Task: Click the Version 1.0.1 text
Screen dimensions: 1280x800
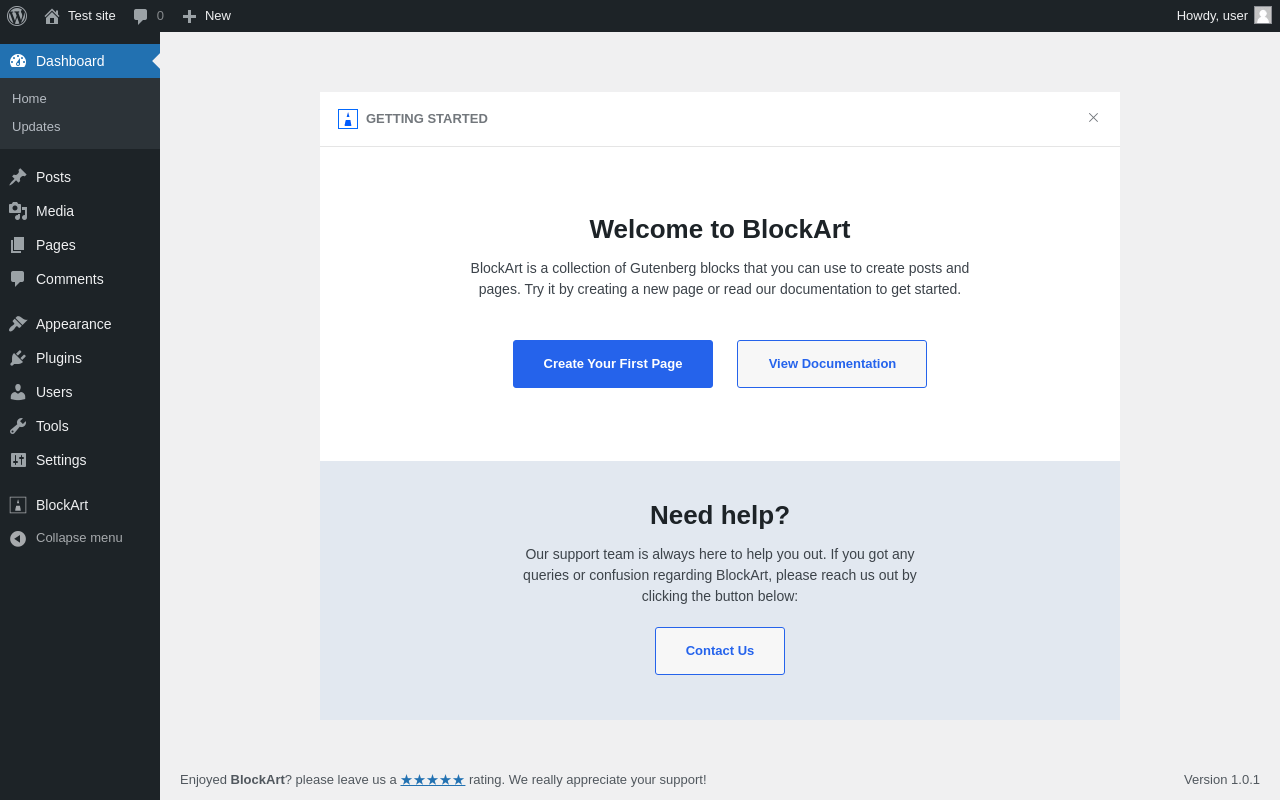Action: 1222,780
